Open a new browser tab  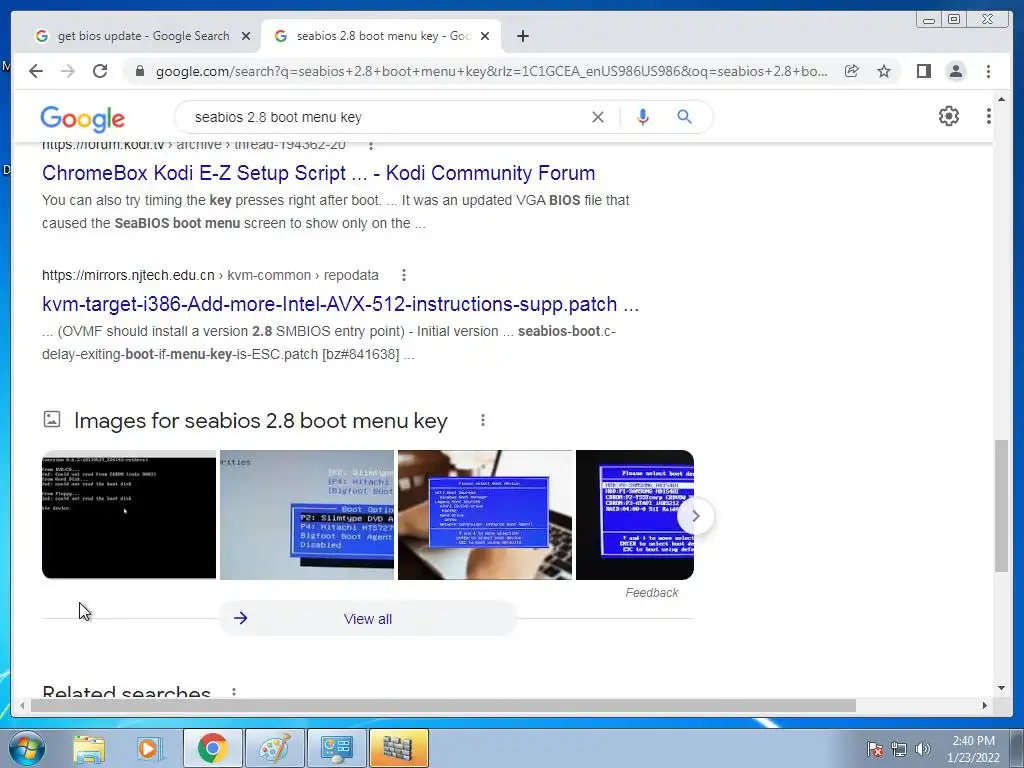522,36
